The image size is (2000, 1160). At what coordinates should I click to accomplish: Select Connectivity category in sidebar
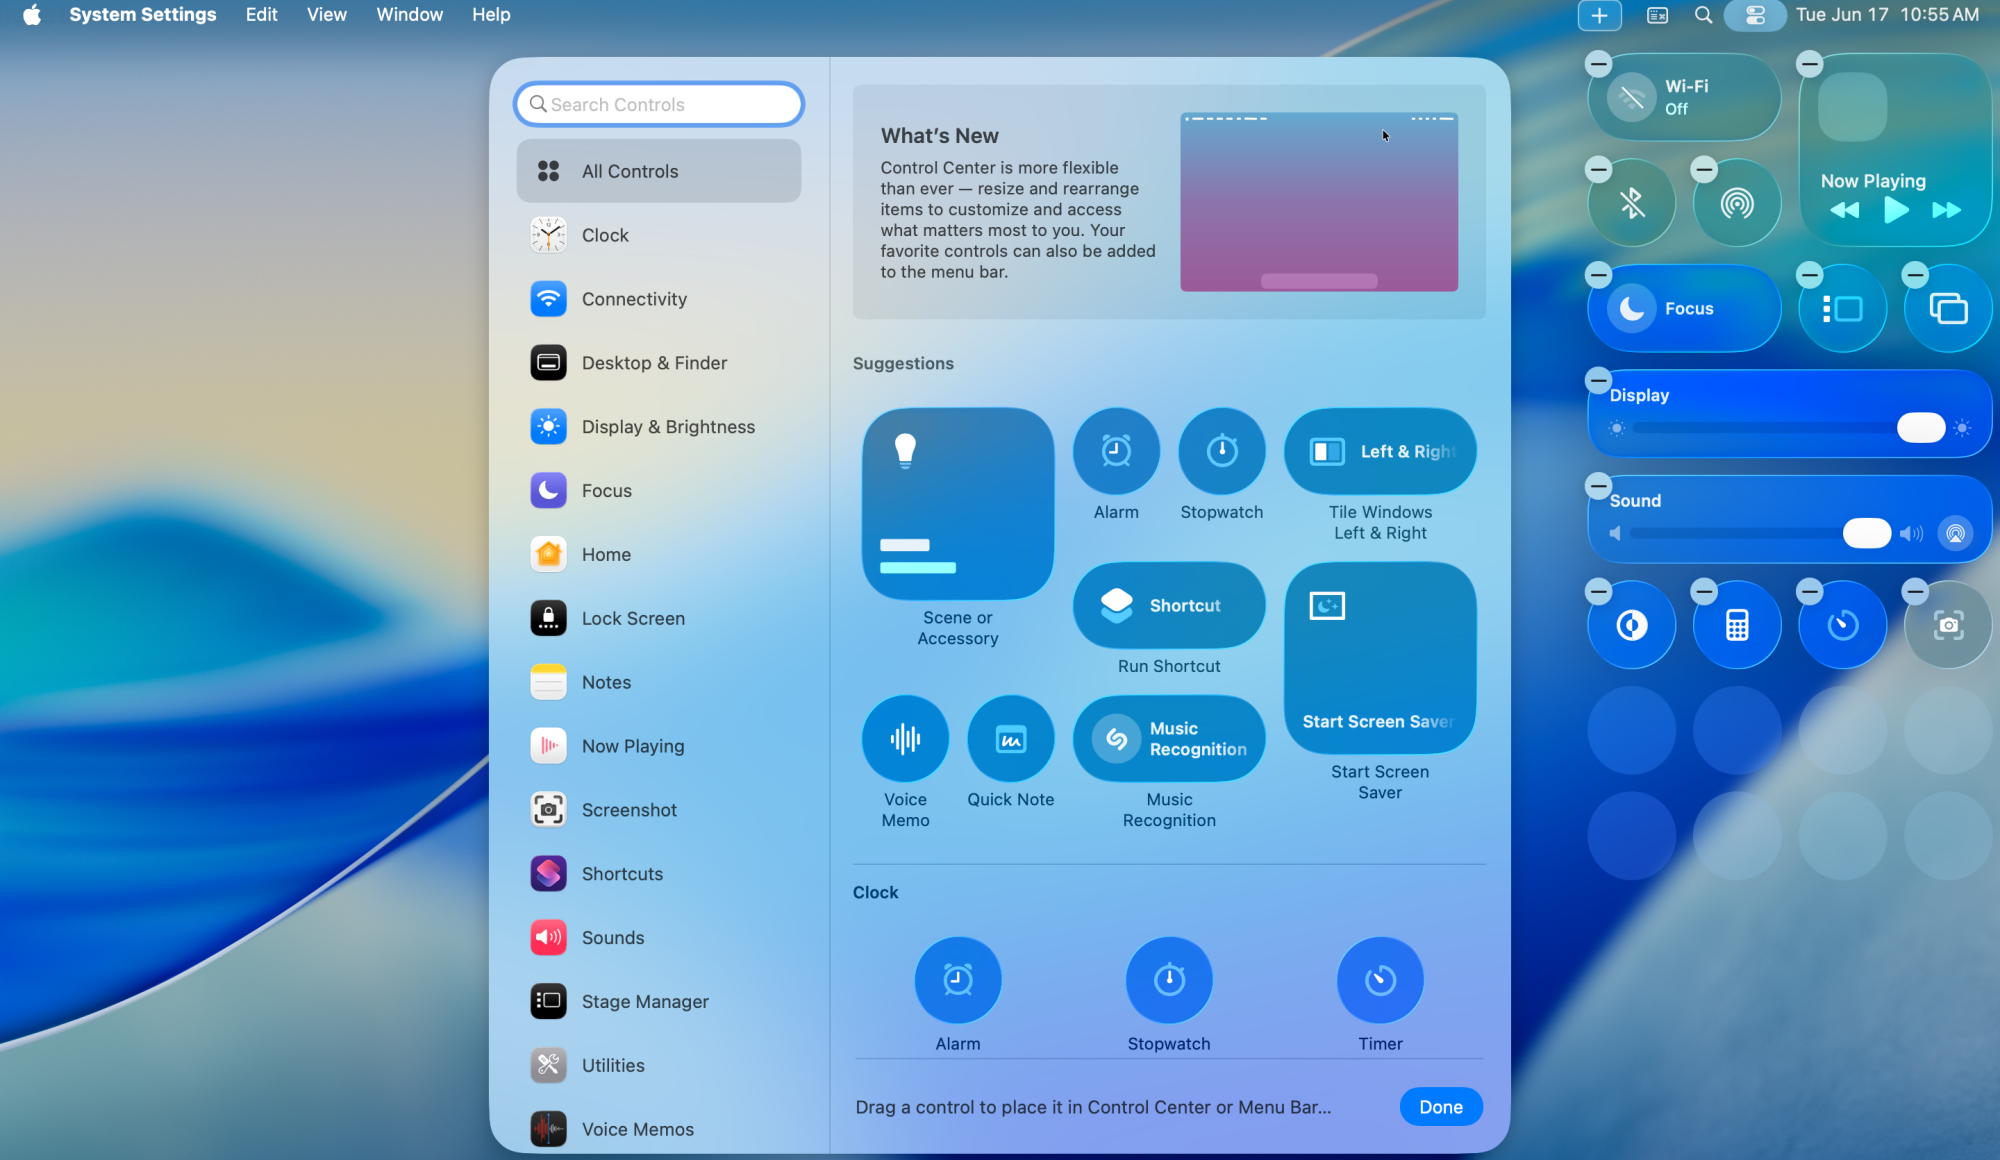634,299
